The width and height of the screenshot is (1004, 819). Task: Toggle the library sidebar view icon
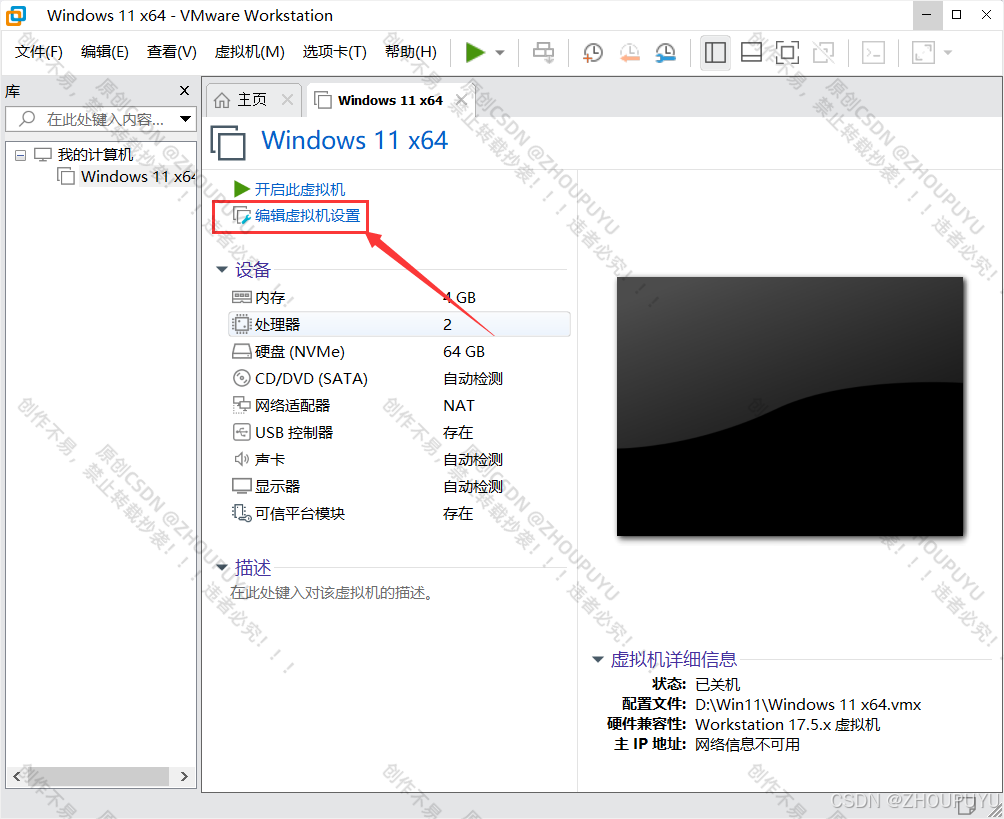pyautogui.click(x=715, y=53)
